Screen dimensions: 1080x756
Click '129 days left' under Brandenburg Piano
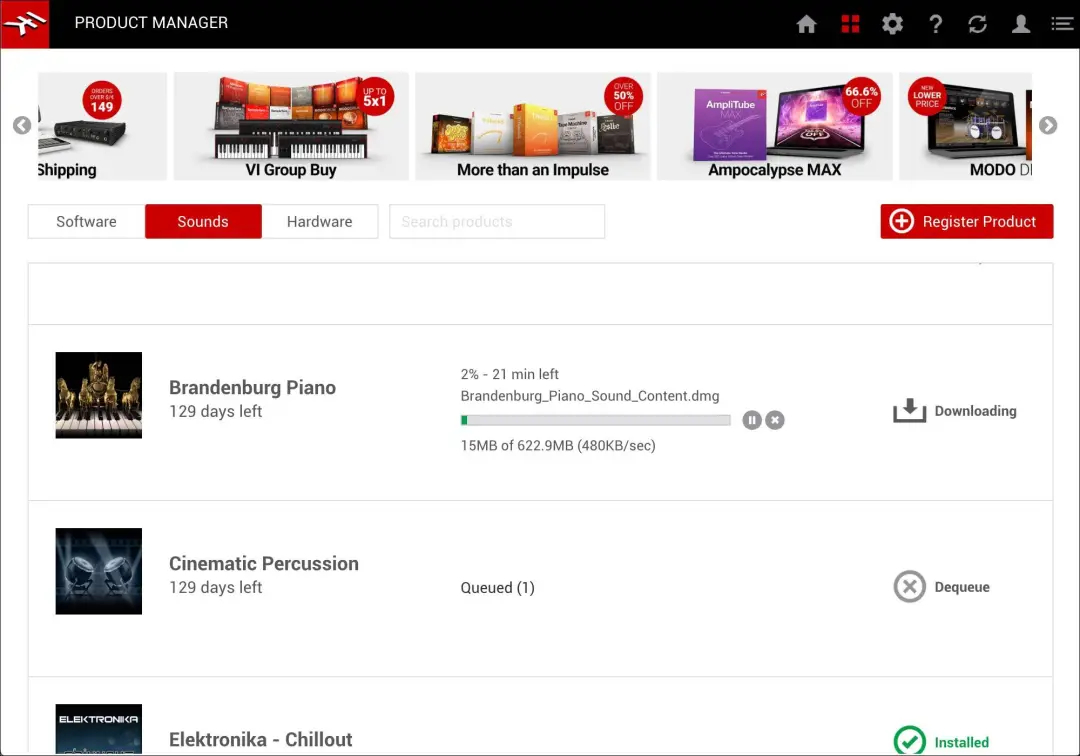pos(216,411)
